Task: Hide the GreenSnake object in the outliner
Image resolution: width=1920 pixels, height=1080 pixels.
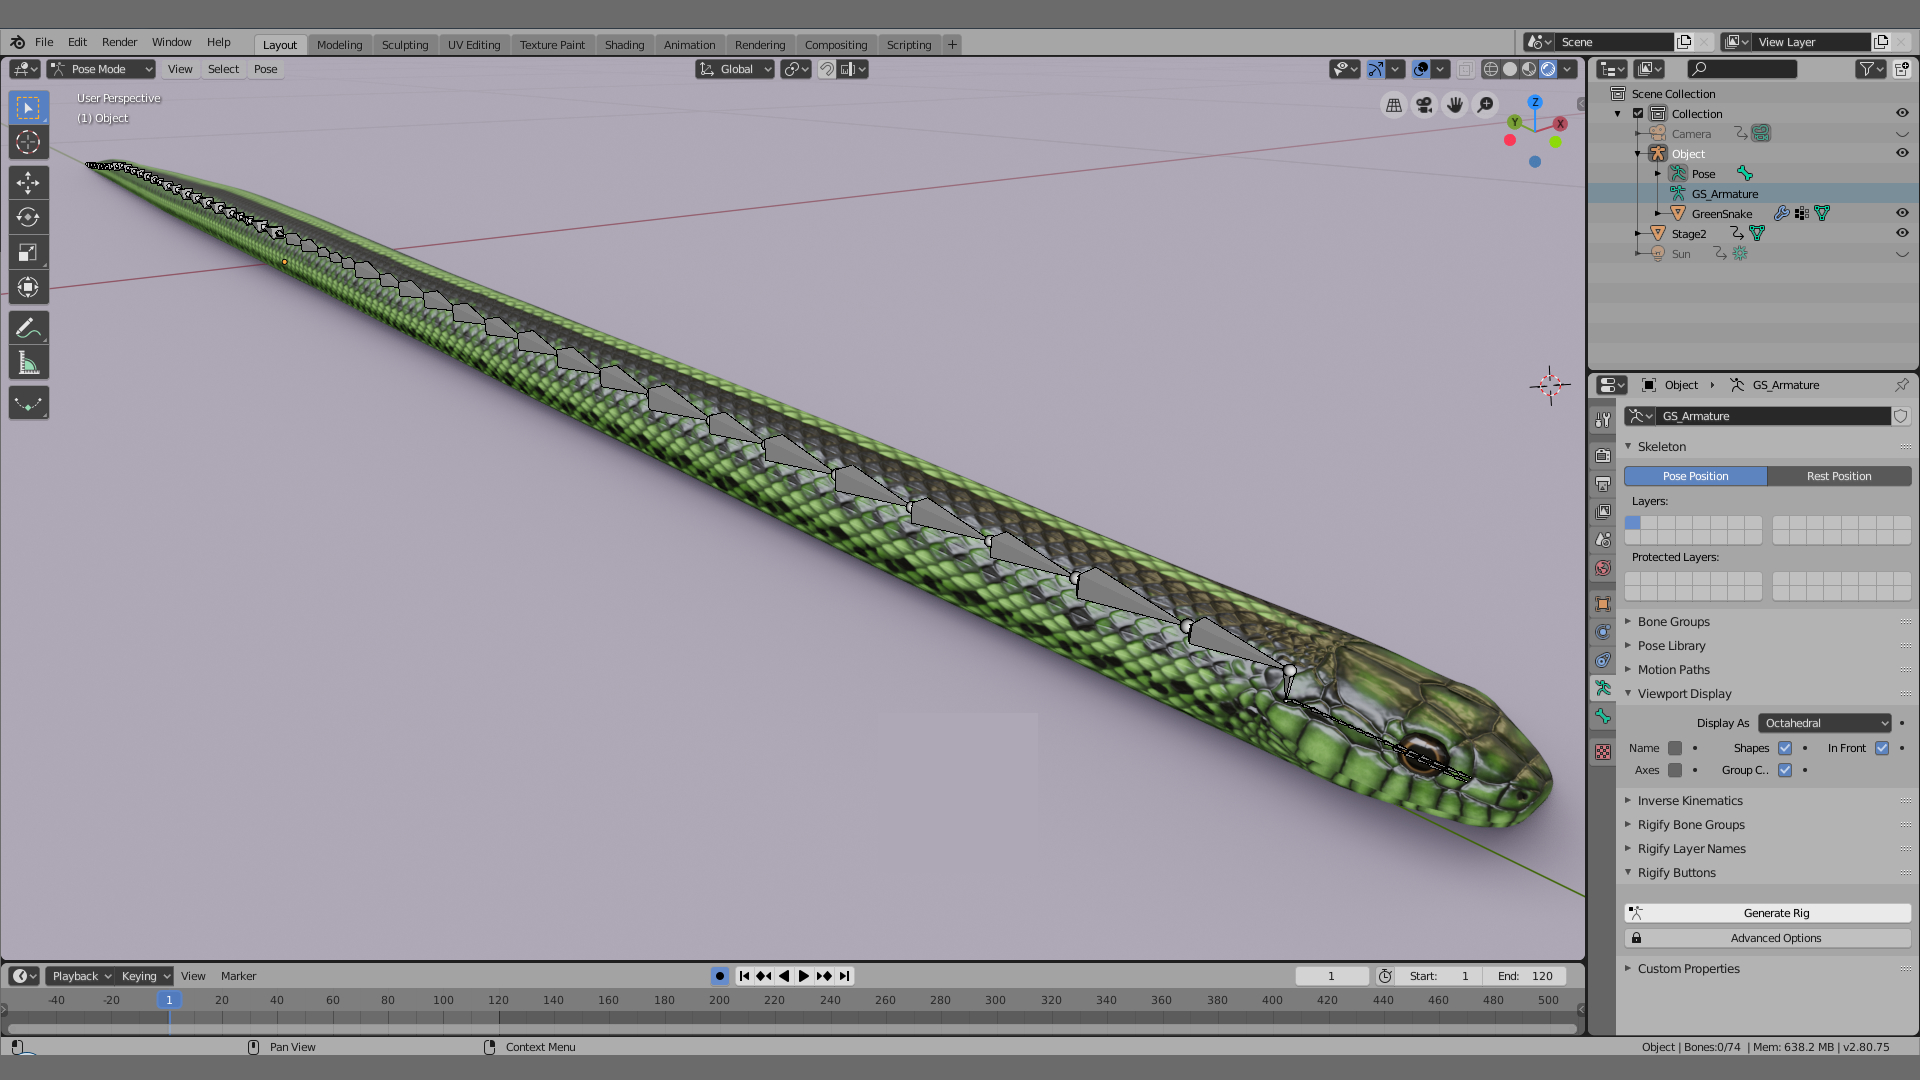Action: tap(1902, 213)
